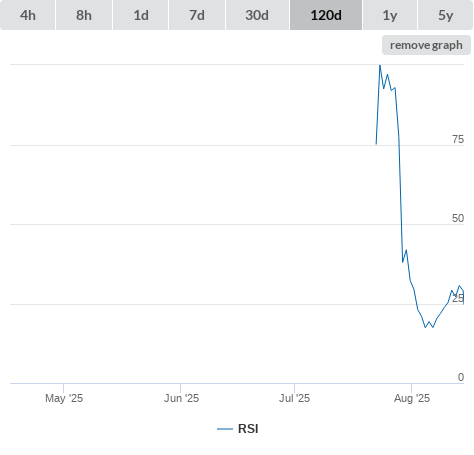Image resolution: width=474 pixels, height=455 pixels.
Task: Select the 7d range tab
Action: point(197,15)
